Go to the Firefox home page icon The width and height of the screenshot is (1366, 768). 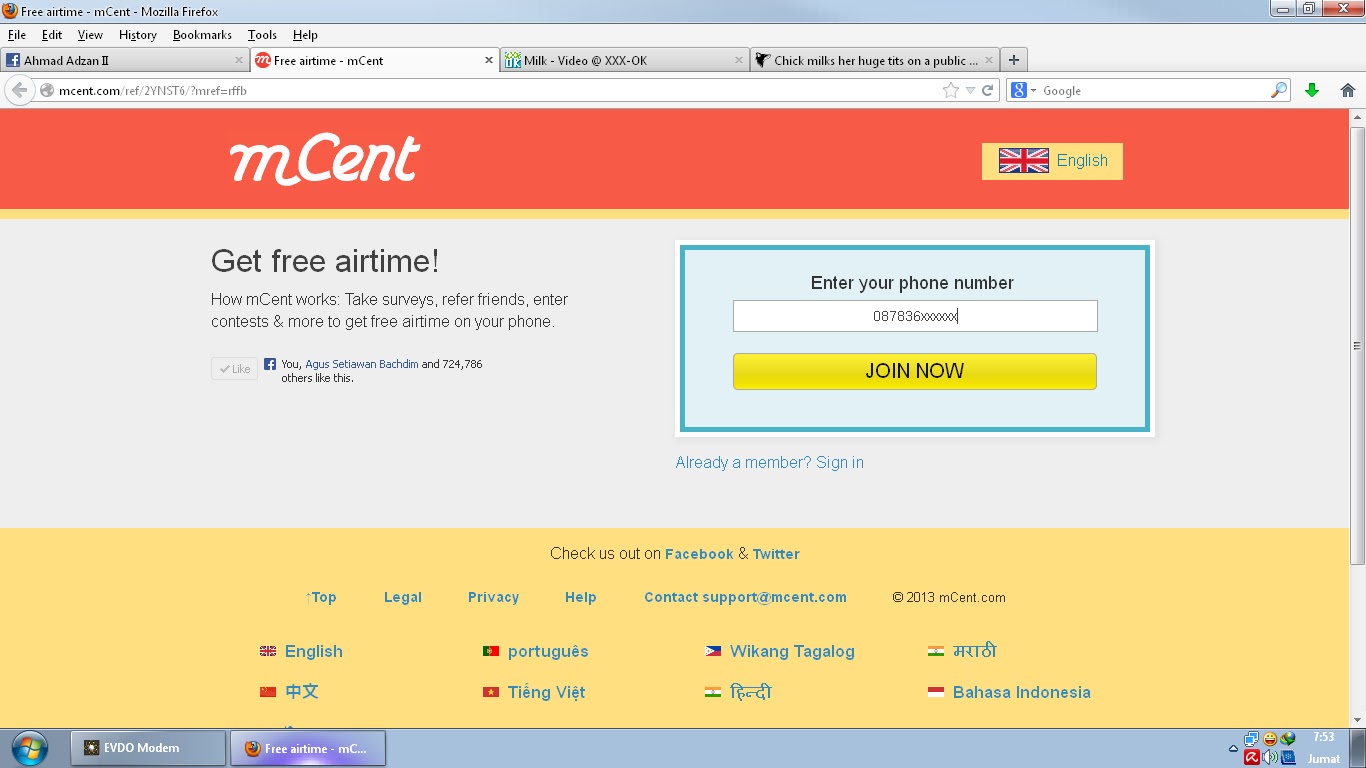tap(1348, 90)
